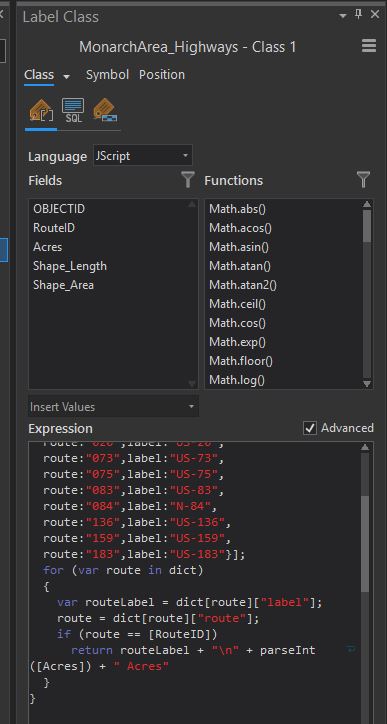Click the word wrap indicator in expression
The height and width of the screenshot is (724, 387).
coord(351,650)
